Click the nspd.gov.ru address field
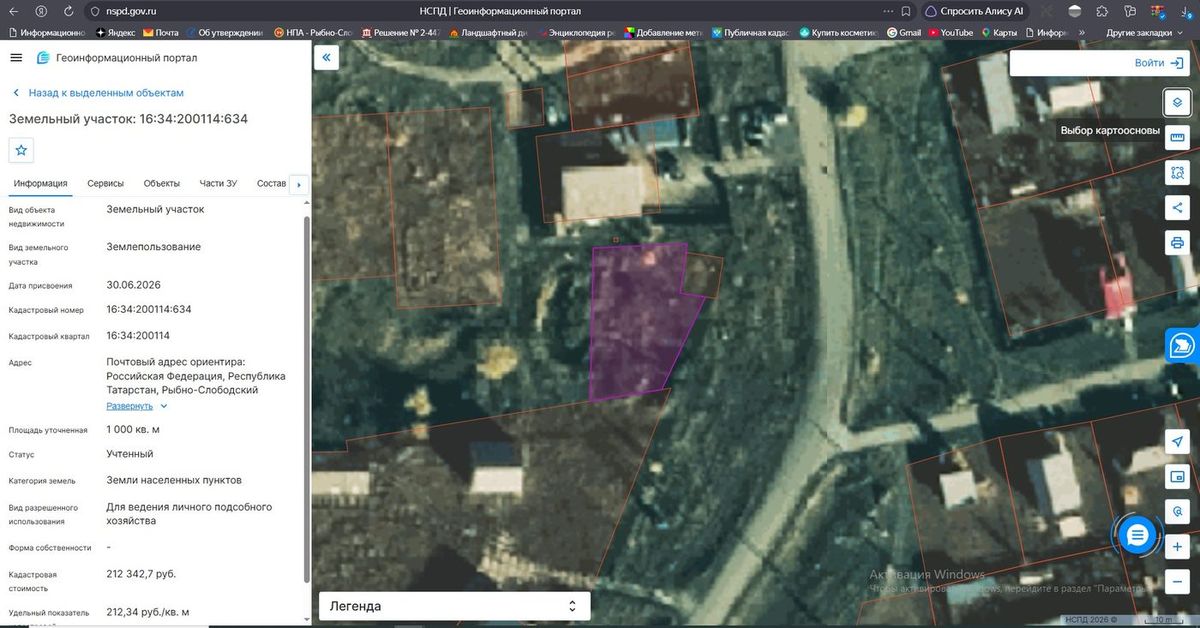This screenshot has width=1200, height=628. [x=131, y=11]
